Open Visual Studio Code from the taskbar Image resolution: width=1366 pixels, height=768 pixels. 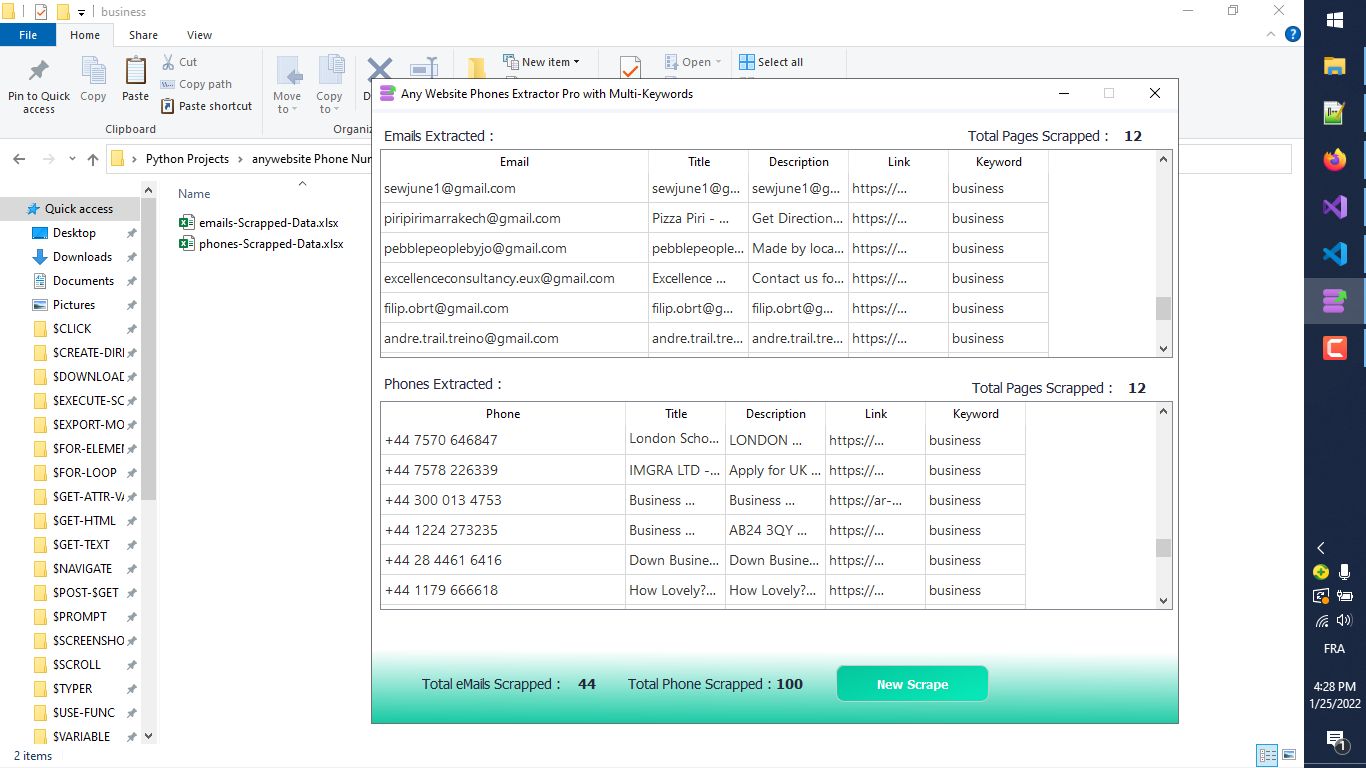click(x=1335, y=254)
